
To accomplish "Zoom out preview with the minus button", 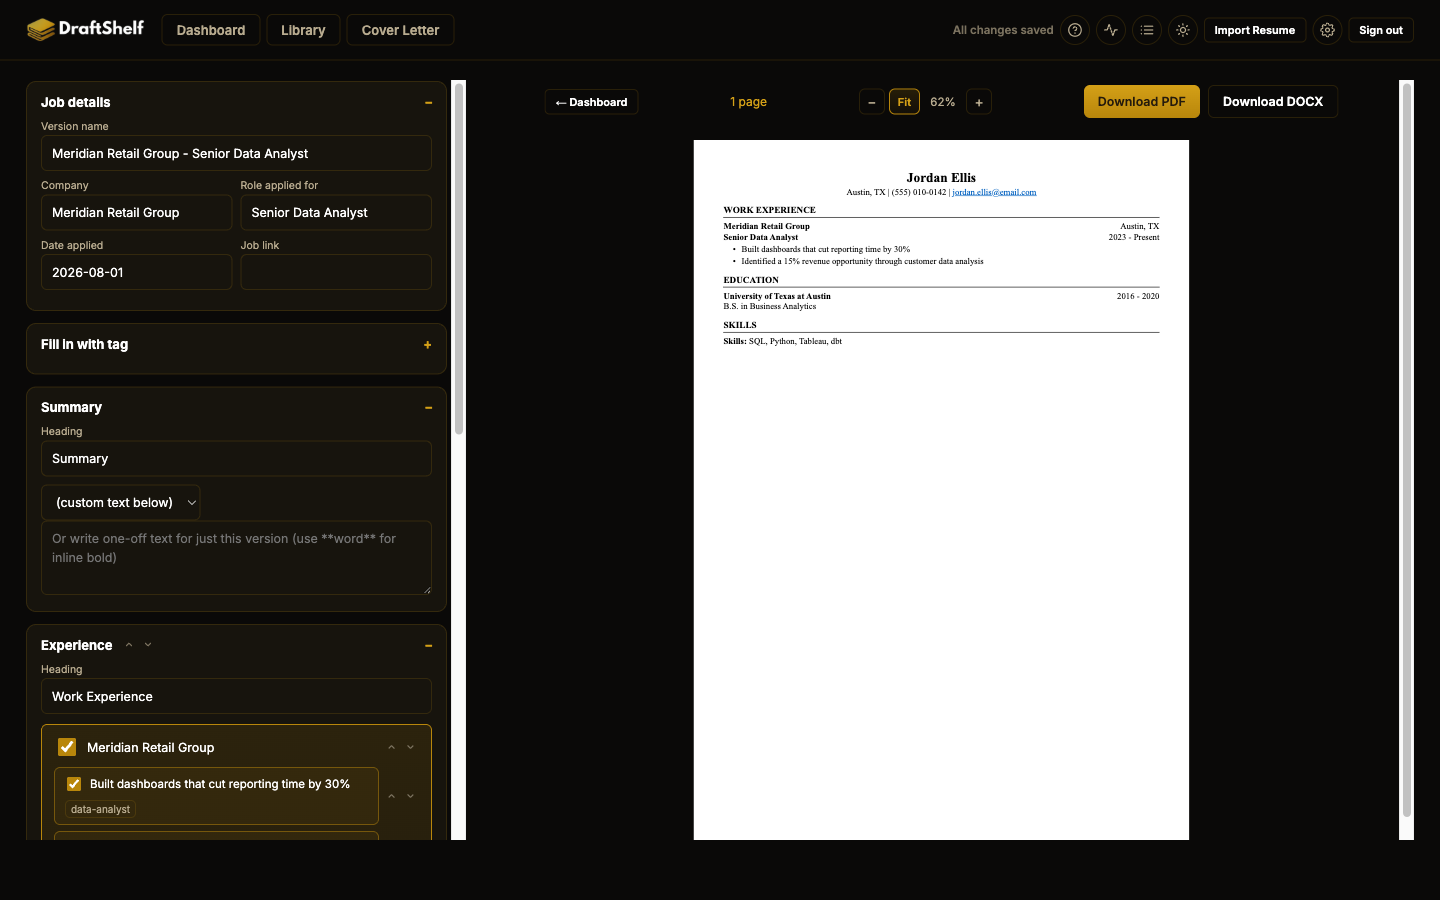I will coord(872,102).
